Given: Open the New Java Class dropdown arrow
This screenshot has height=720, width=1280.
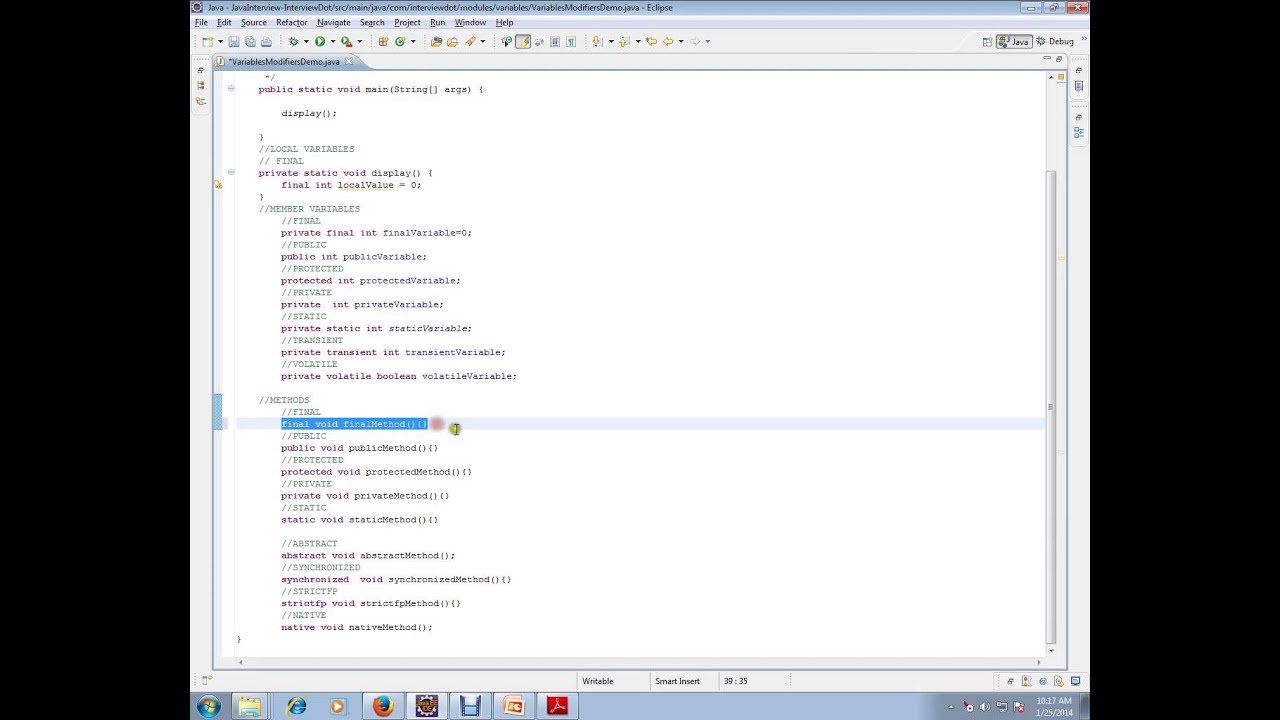Looking at the screenshot, I should click(x=413, y=41).
